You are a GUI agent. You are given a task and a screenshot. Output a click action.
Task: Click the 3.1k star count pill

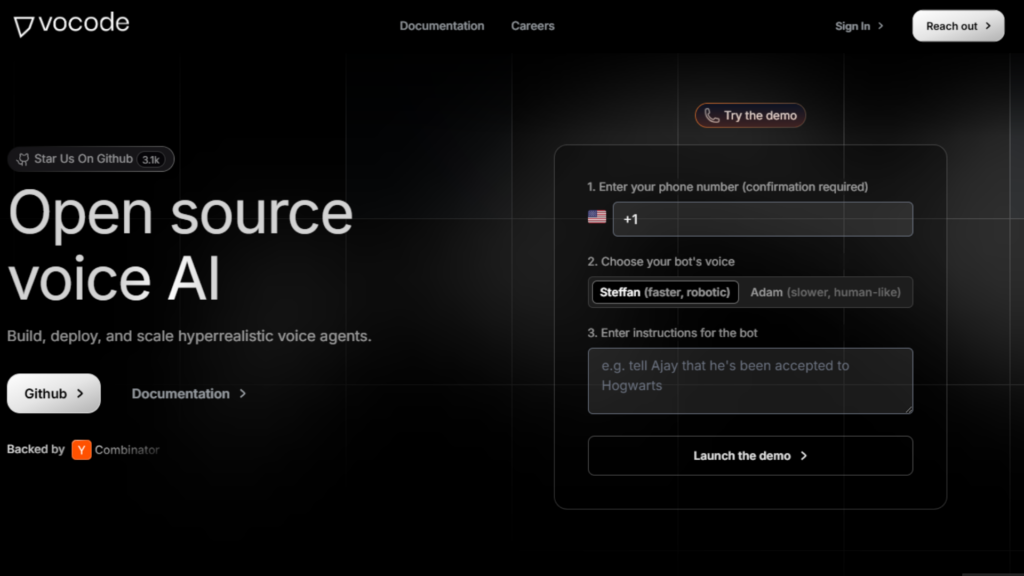pyautogui.click(x=151, y=159)
